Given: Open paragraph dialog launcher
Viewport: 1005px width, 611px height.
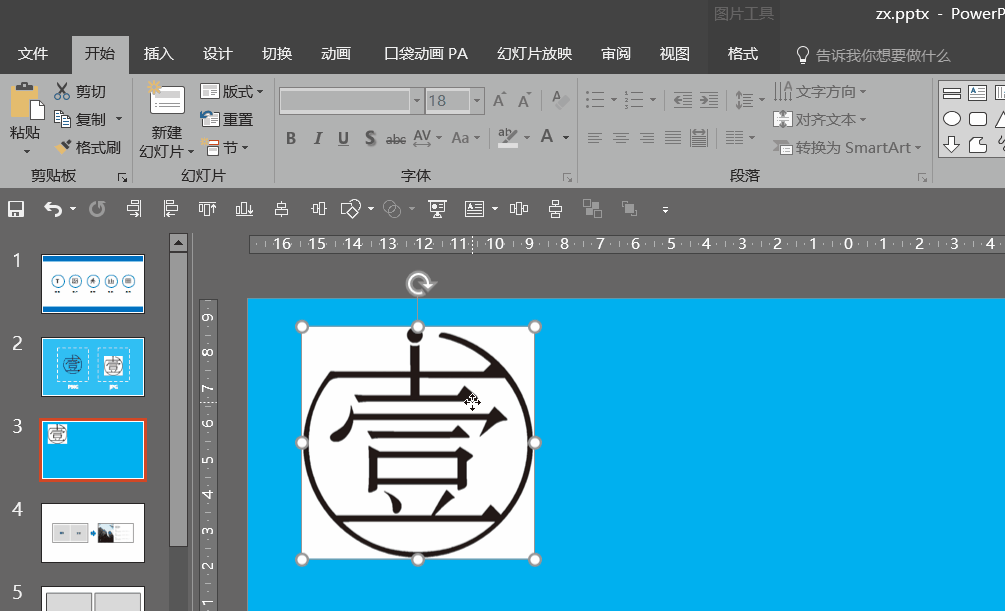Looking at the screenshot, I should [x=922, y=178].
